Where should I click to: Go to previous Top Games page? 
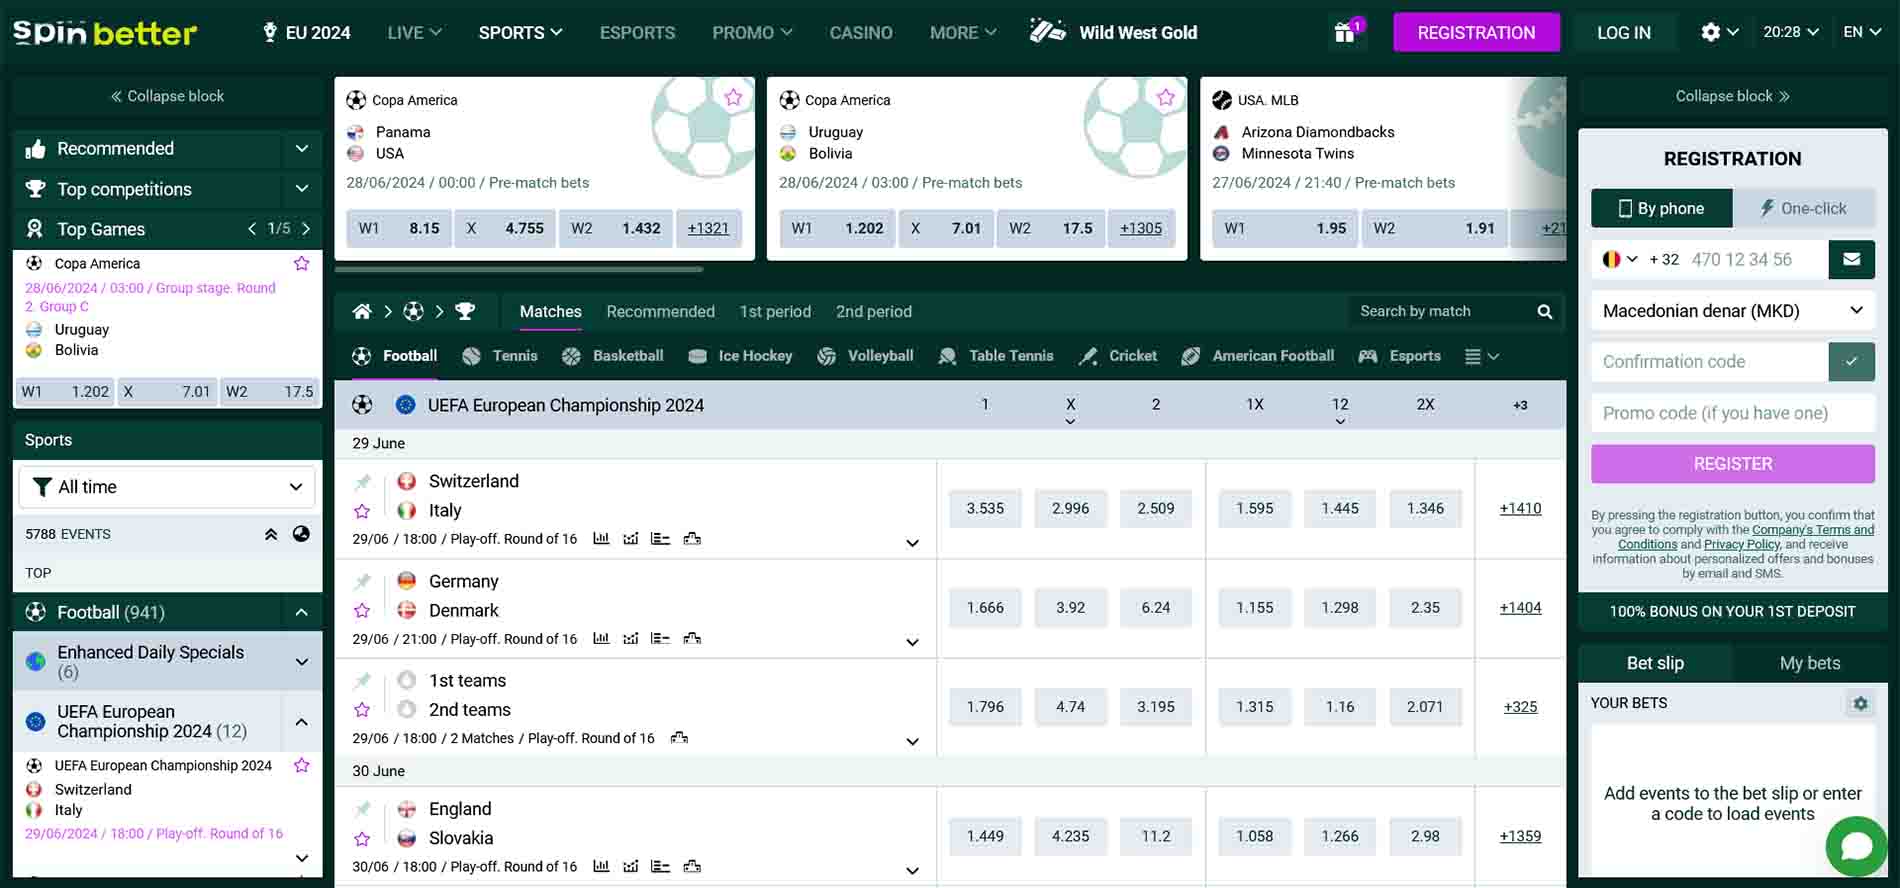point(252,229)
